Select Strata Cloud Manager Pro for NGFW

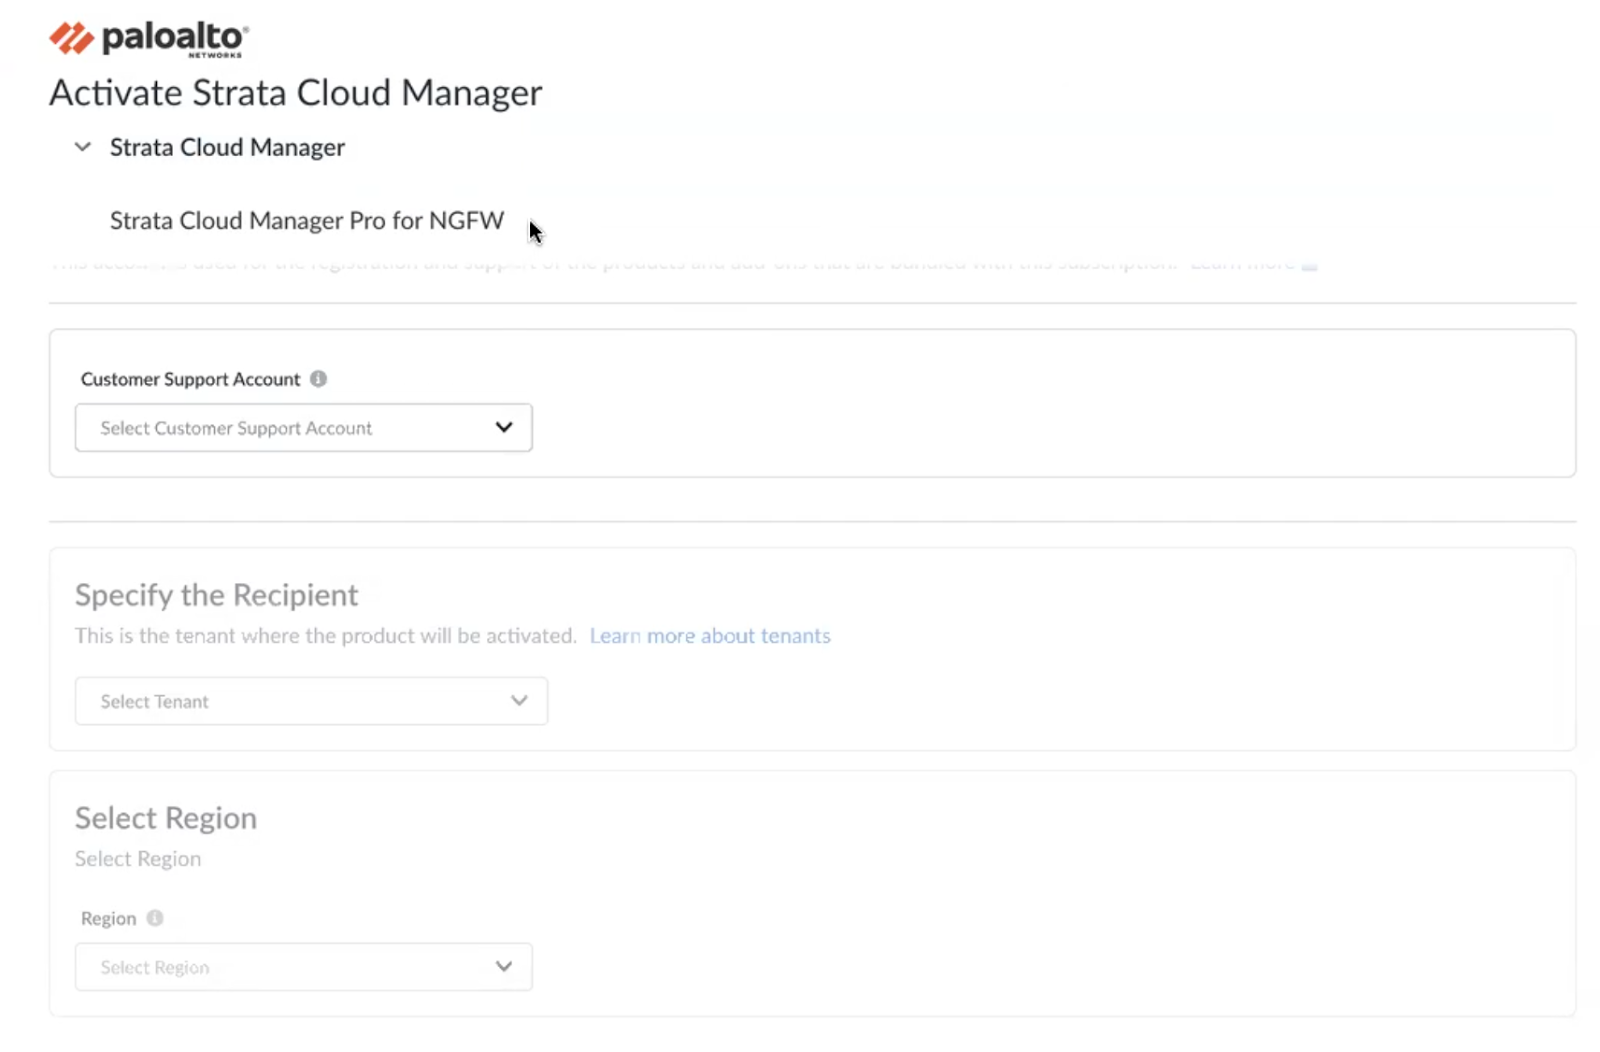point(306,220)
